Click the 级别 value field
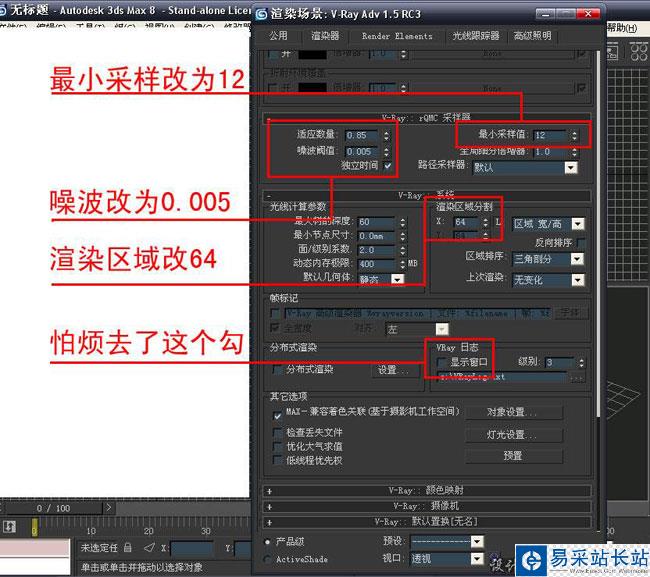This screenshot has width=650, height=577. 560,362
